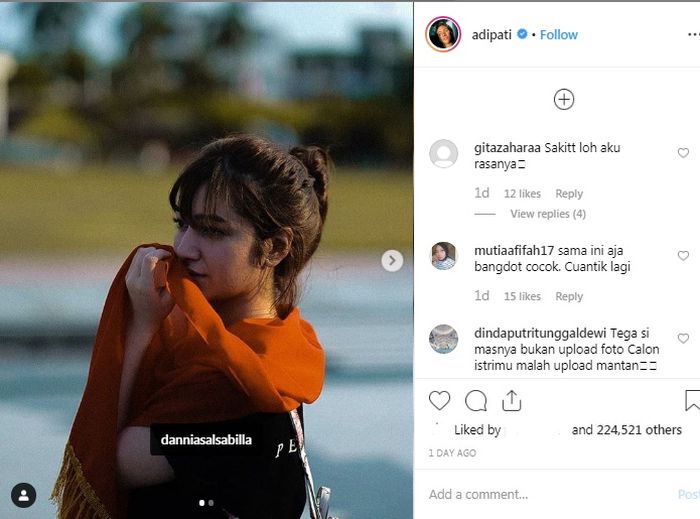This screenshot has height=519, width=700.
Task: Open mutiaafifah17's profile avatar
Action: (x=443, y=256)
